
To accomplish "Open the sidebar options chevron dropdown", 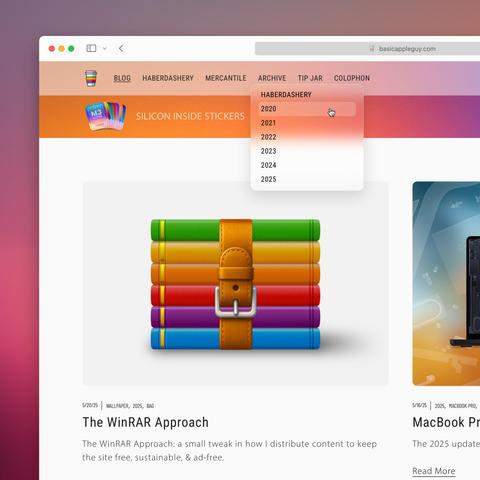I will [104, 49].
